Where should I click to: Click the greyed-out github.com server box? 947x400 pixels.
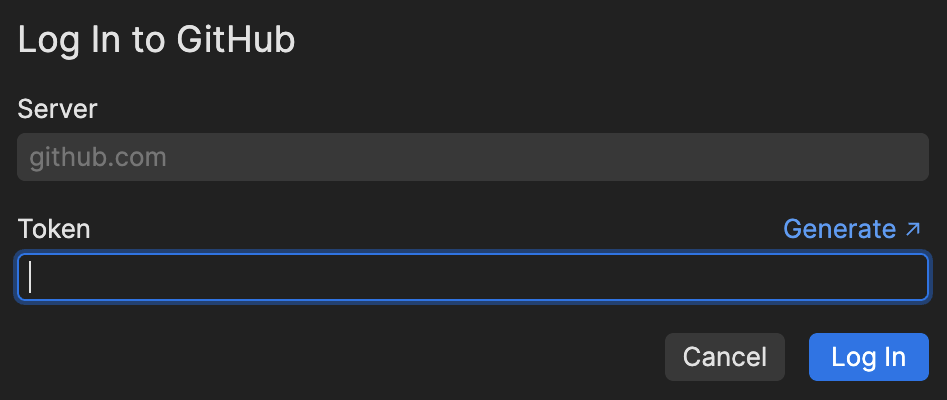click(473, 157)
